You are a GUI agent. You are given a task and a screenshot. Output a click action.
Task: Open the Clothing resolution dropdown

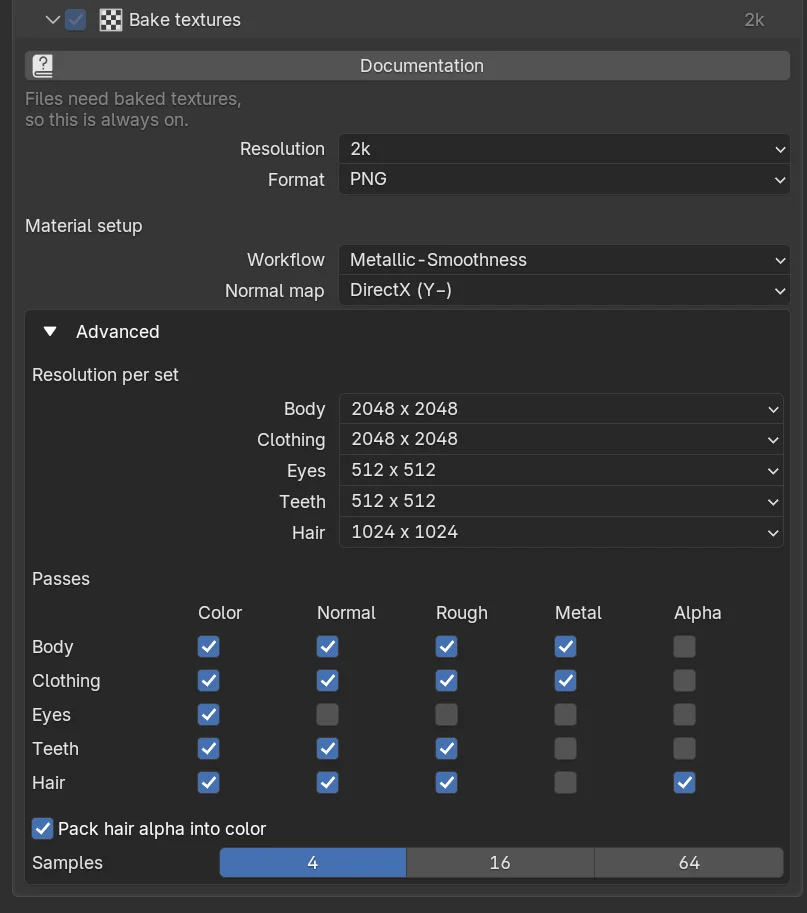[x=561, y=439]
